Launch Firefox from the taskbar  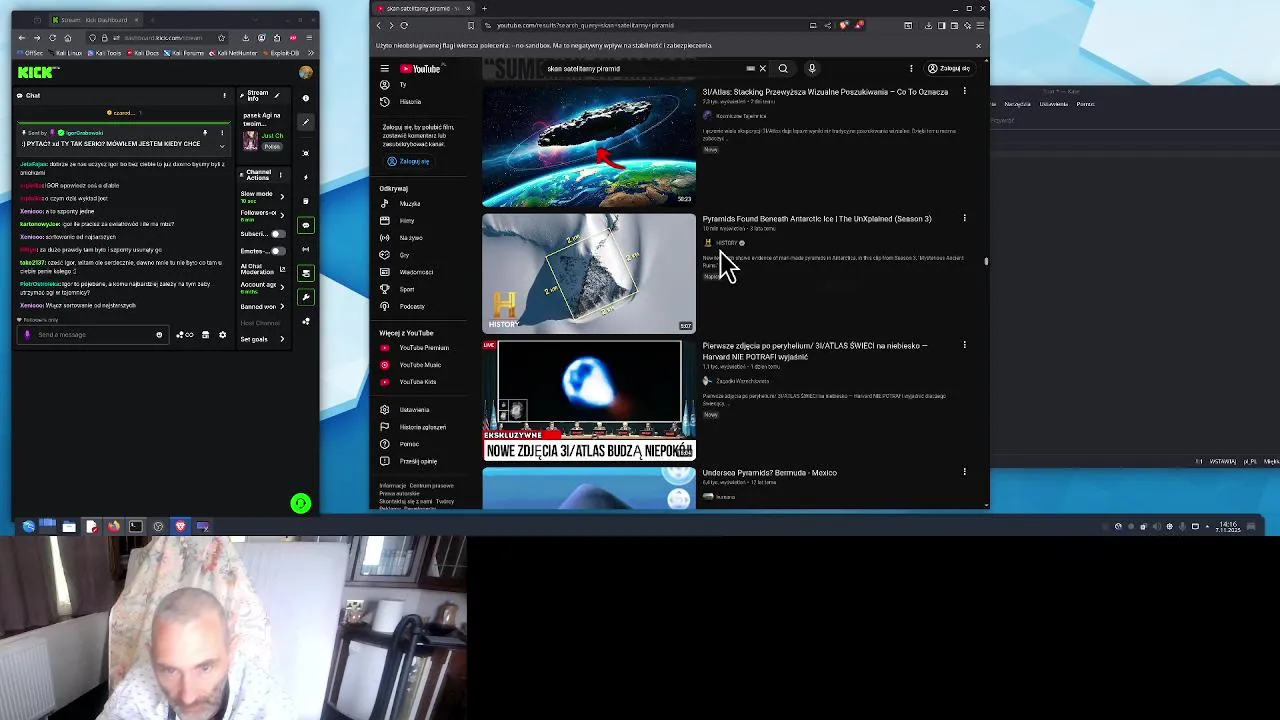coord(113,526)
